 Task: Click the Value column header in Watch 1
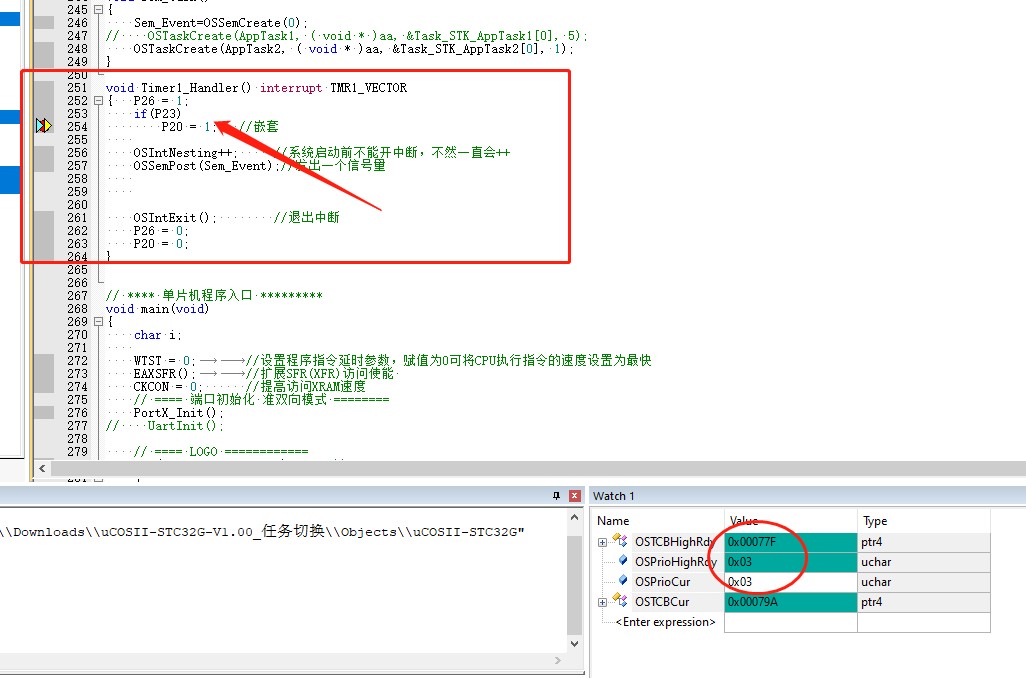tap(744, 521)
